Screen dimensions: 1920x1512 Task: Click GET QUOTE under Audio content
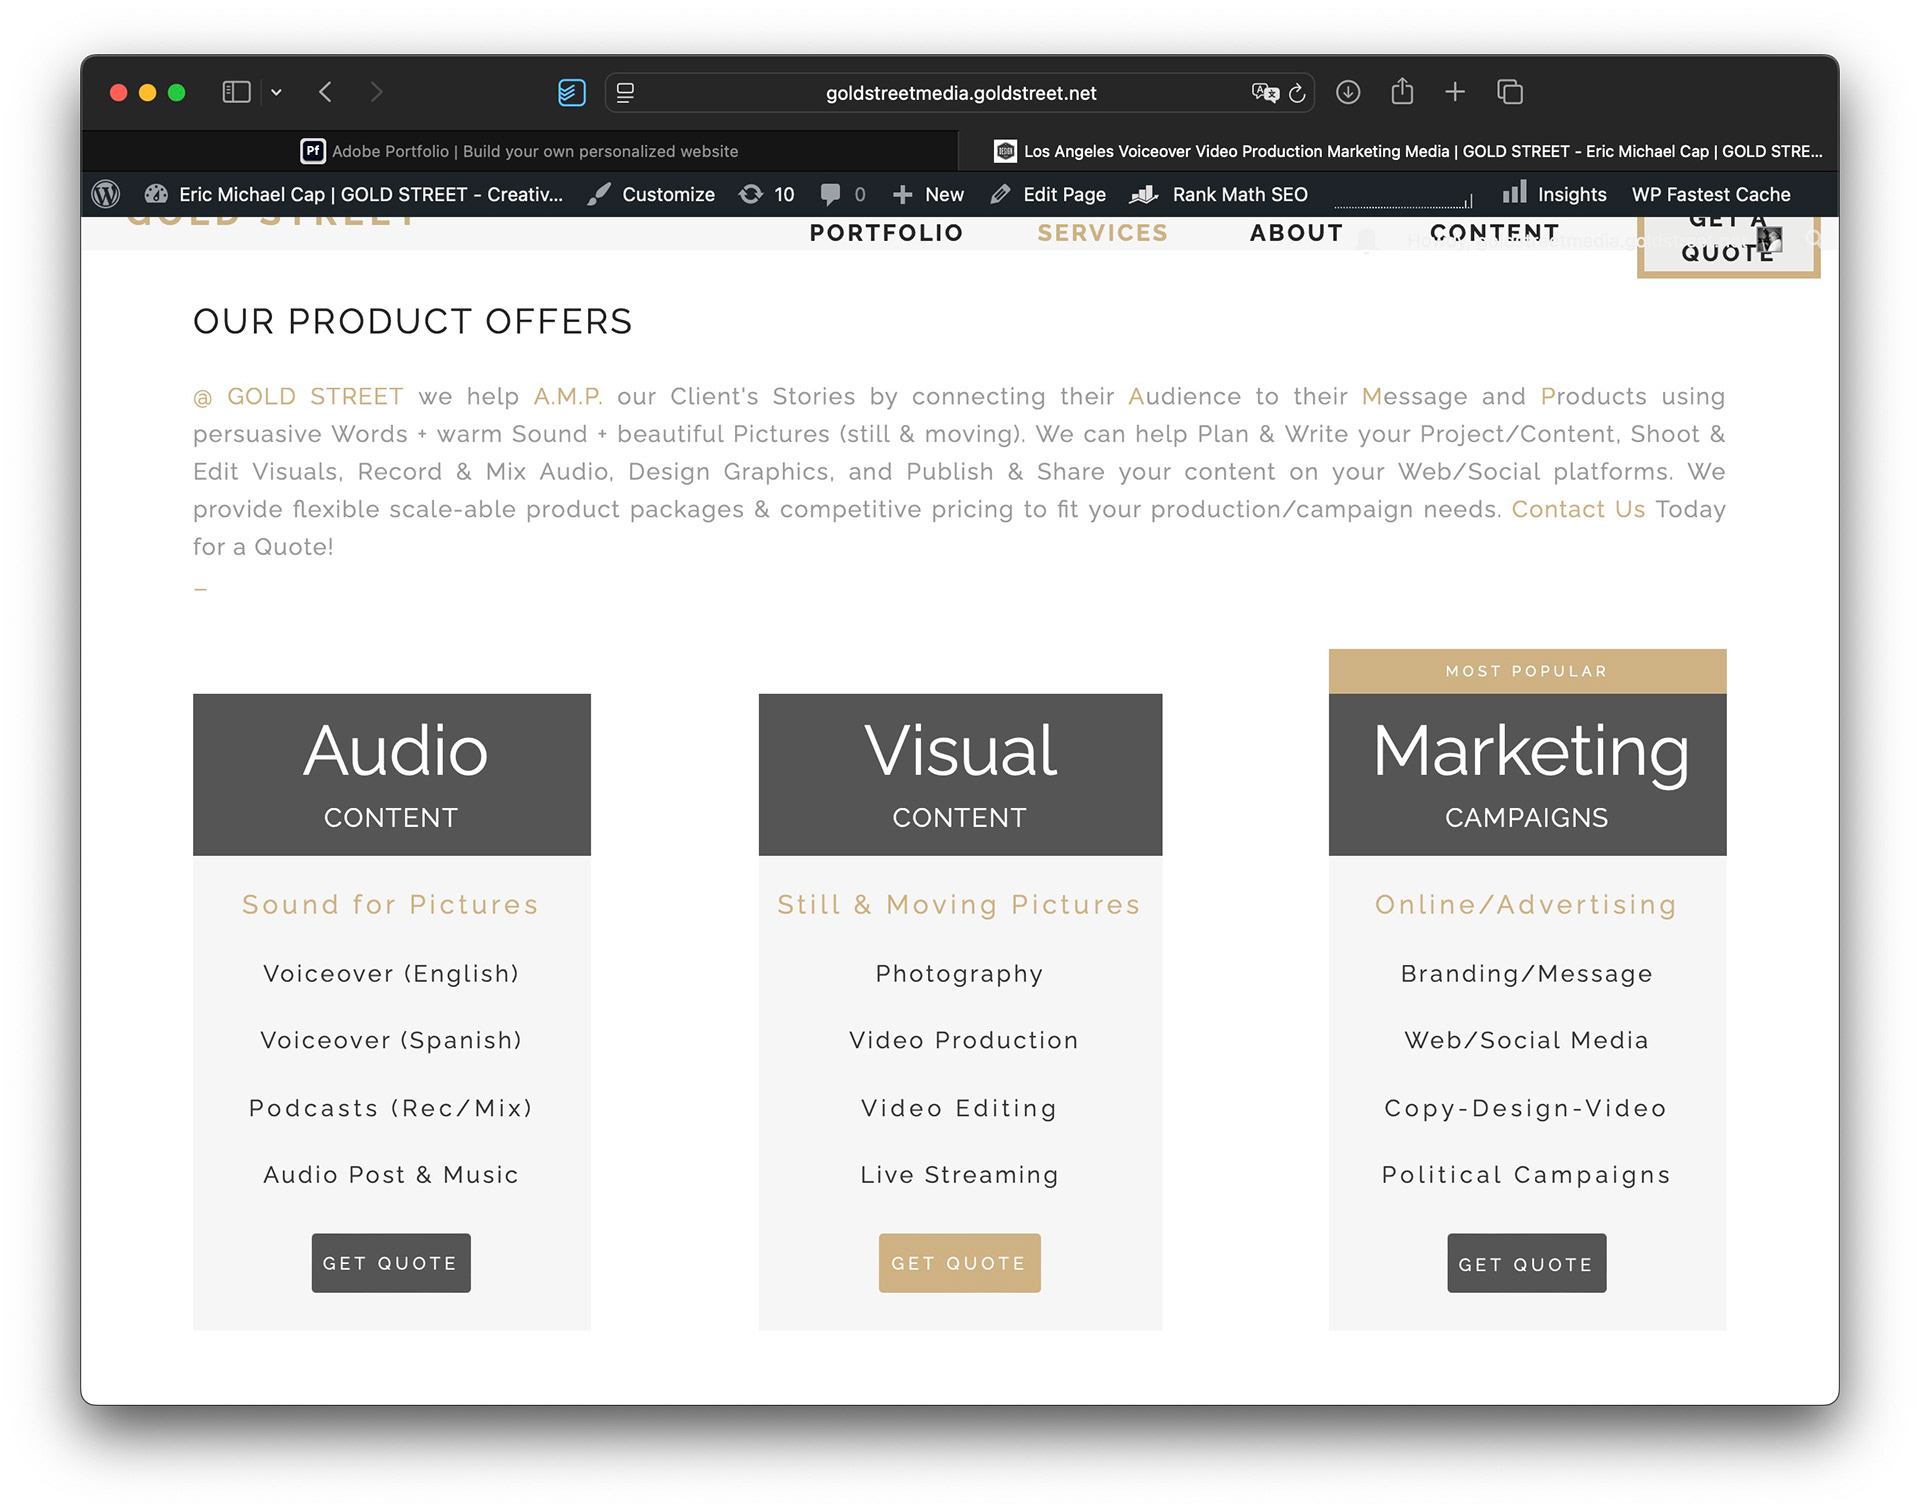[x=390, y=1263]
